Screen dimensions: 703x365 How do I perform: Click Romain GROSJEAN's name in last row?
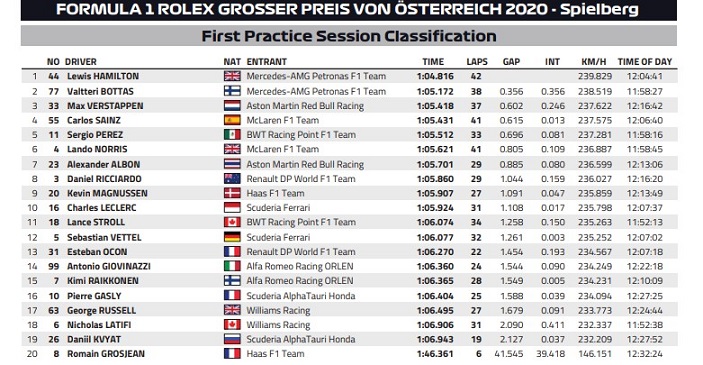click(106, 354)
